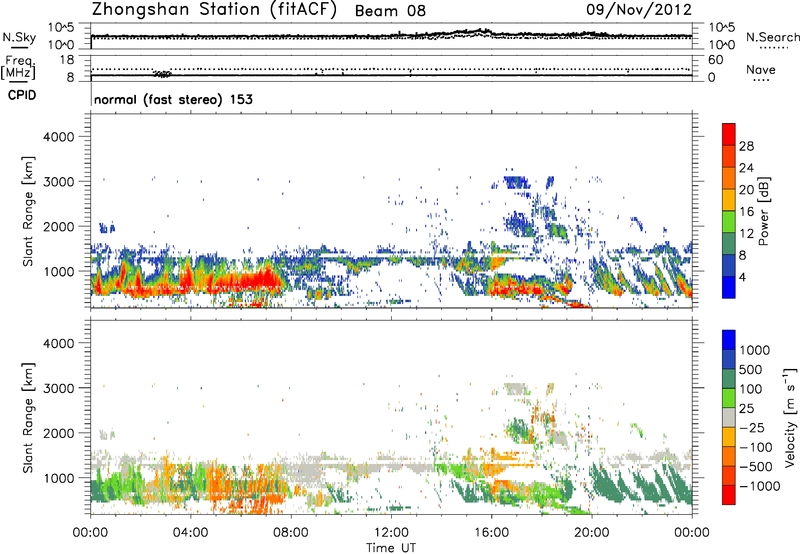
Task: Select the text normal (fast stereo) 153
Action: [x=173, y=99]
